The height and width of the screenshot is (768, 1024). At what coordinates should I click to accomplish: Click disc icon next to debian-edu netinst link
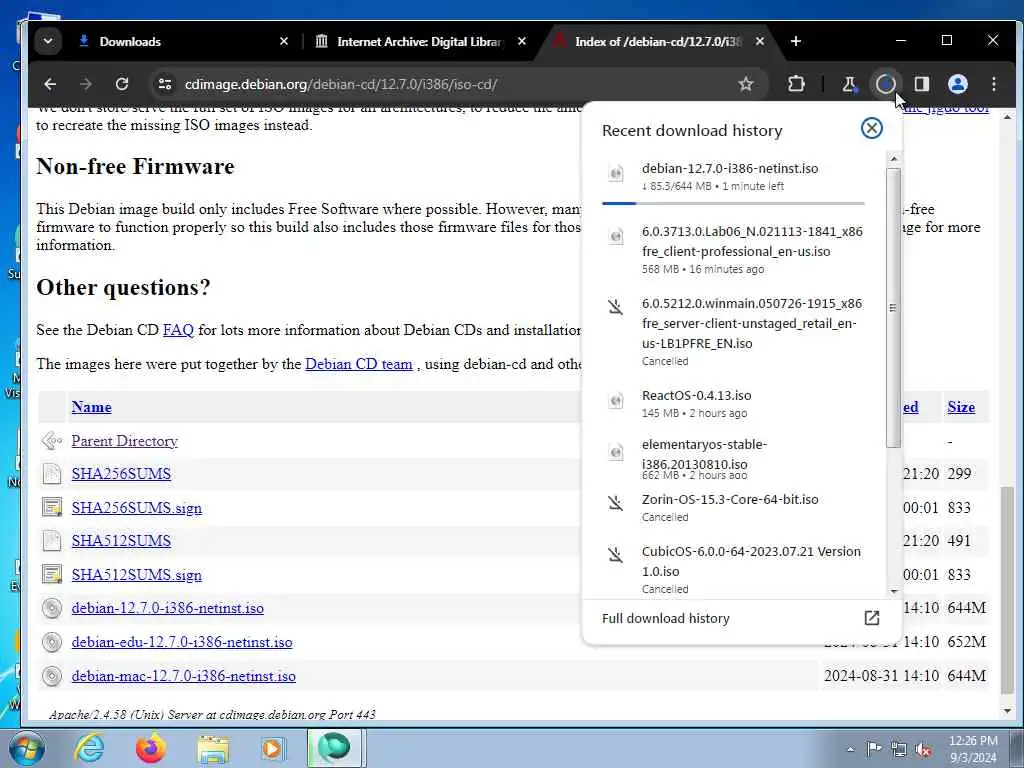click(x=52, y=642)
